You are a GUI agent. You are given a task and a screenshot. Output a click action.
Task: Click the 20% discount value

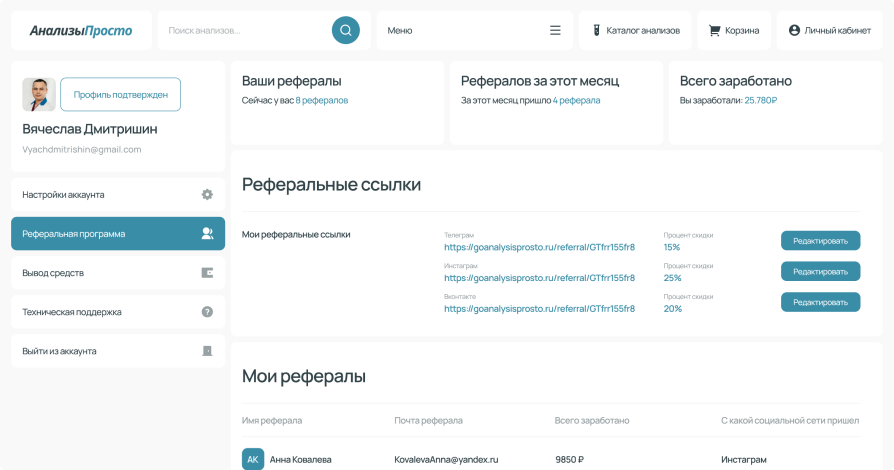click(673, 309)
